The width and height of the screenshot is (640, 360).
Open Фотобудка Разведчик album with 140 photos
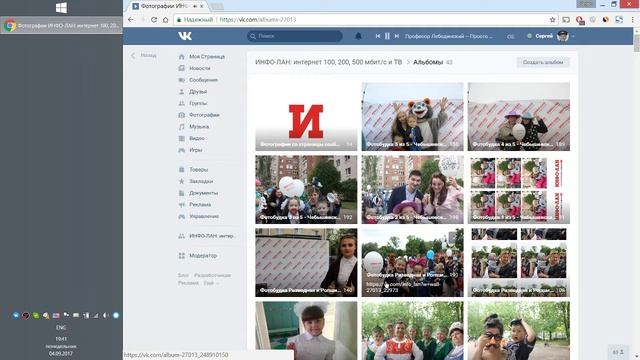pos(306,262)
